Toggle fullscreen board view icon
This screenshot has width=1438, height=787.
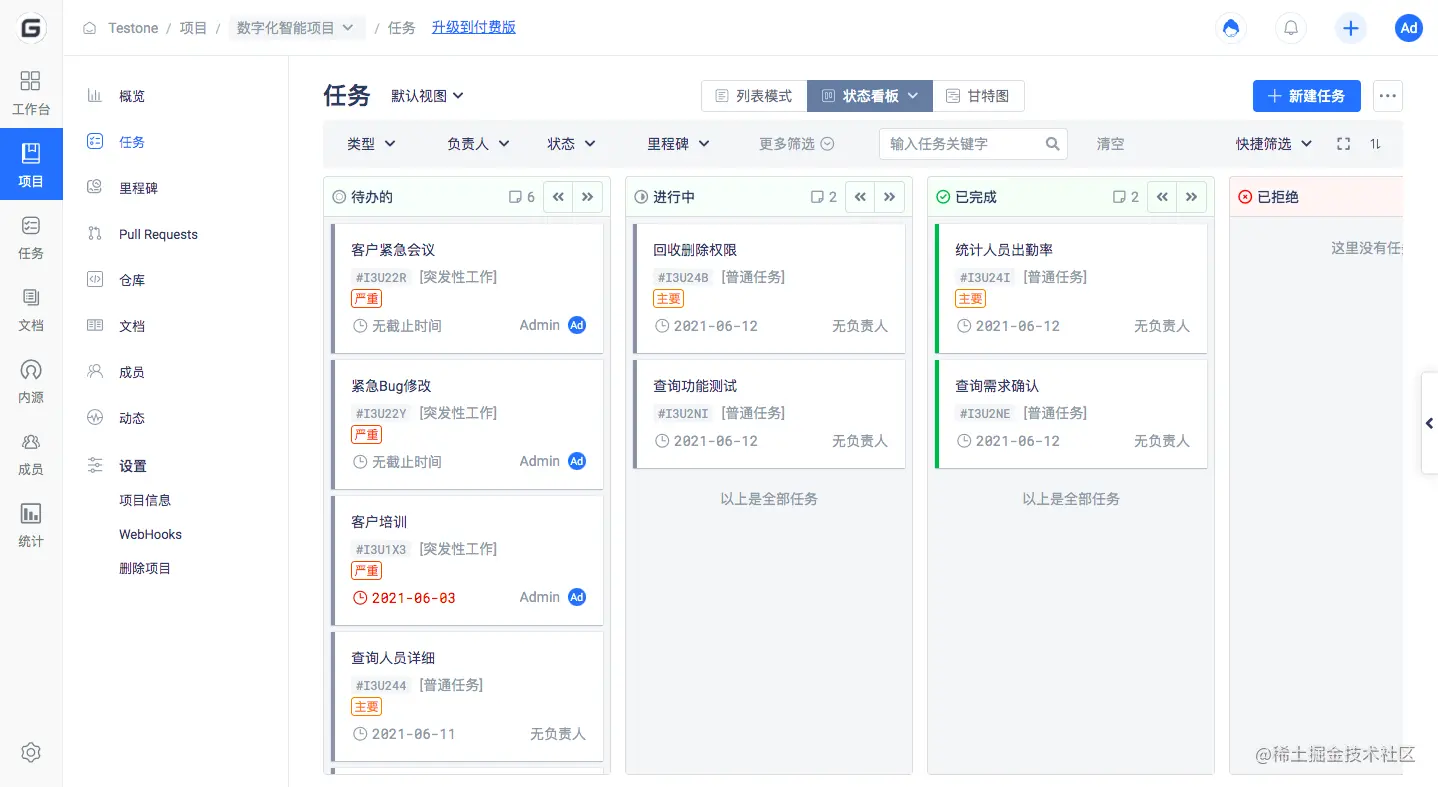click(x=1344, y=144)
